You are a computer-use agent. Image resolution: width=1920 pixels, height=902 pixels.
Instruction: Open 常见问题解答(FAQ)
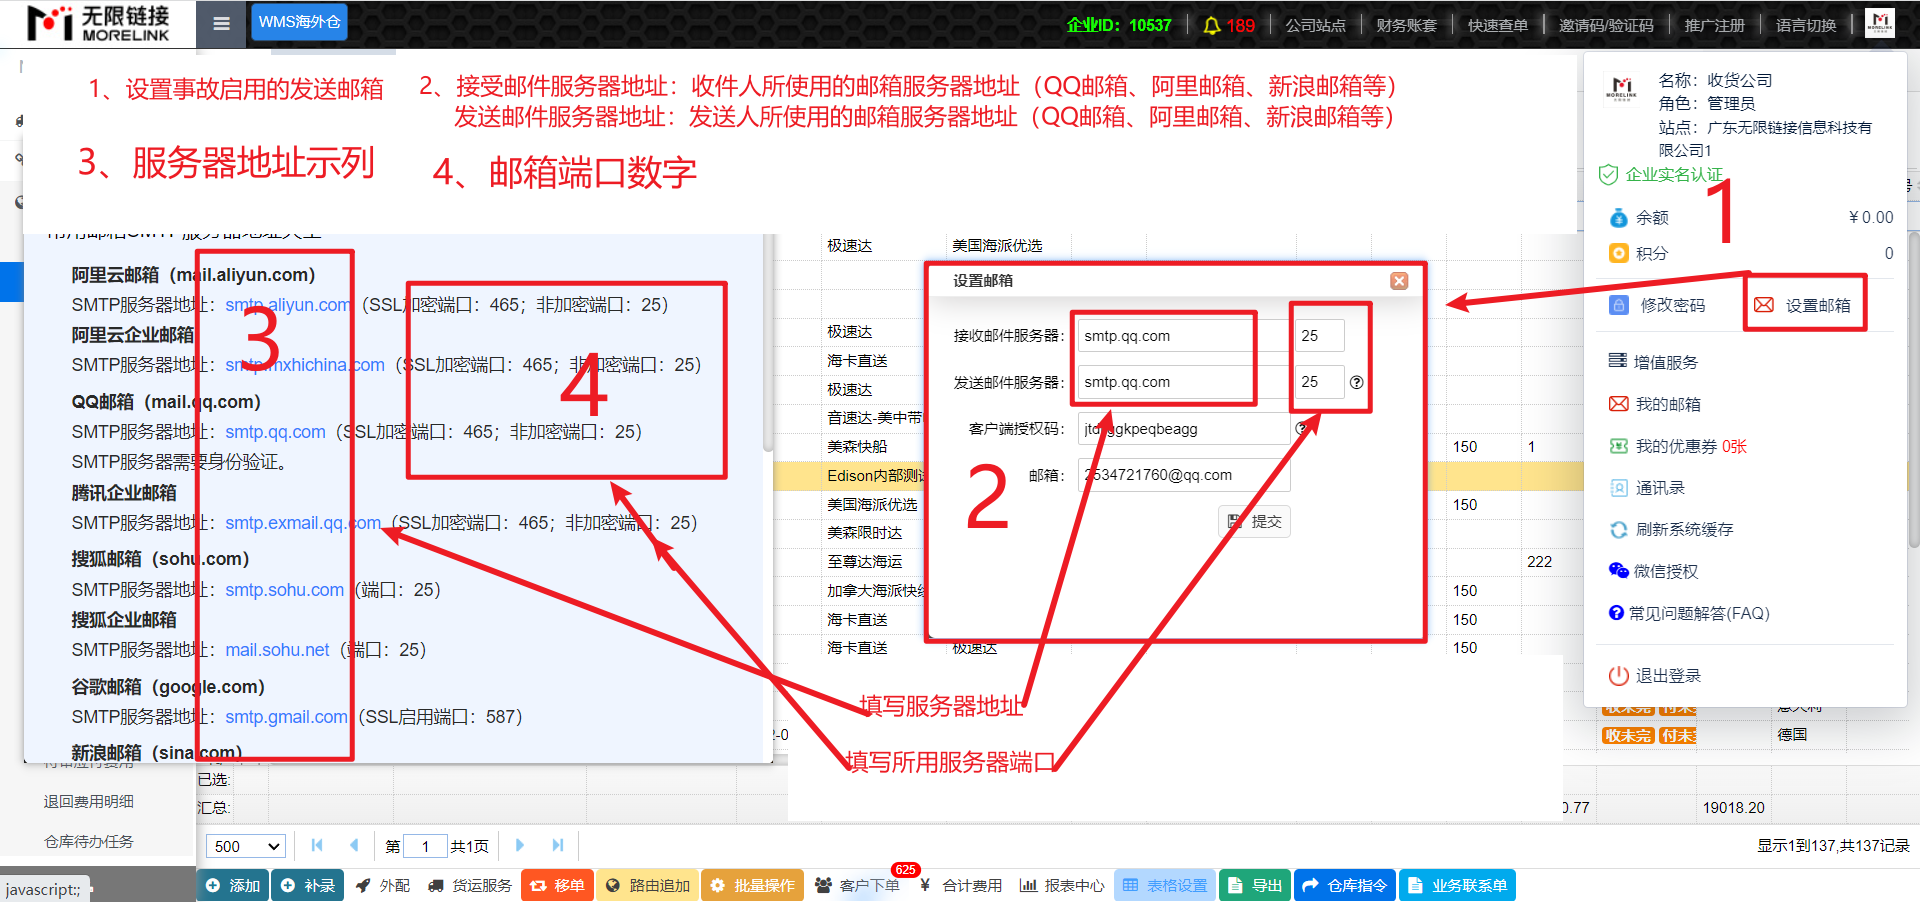pos(1689,613)
